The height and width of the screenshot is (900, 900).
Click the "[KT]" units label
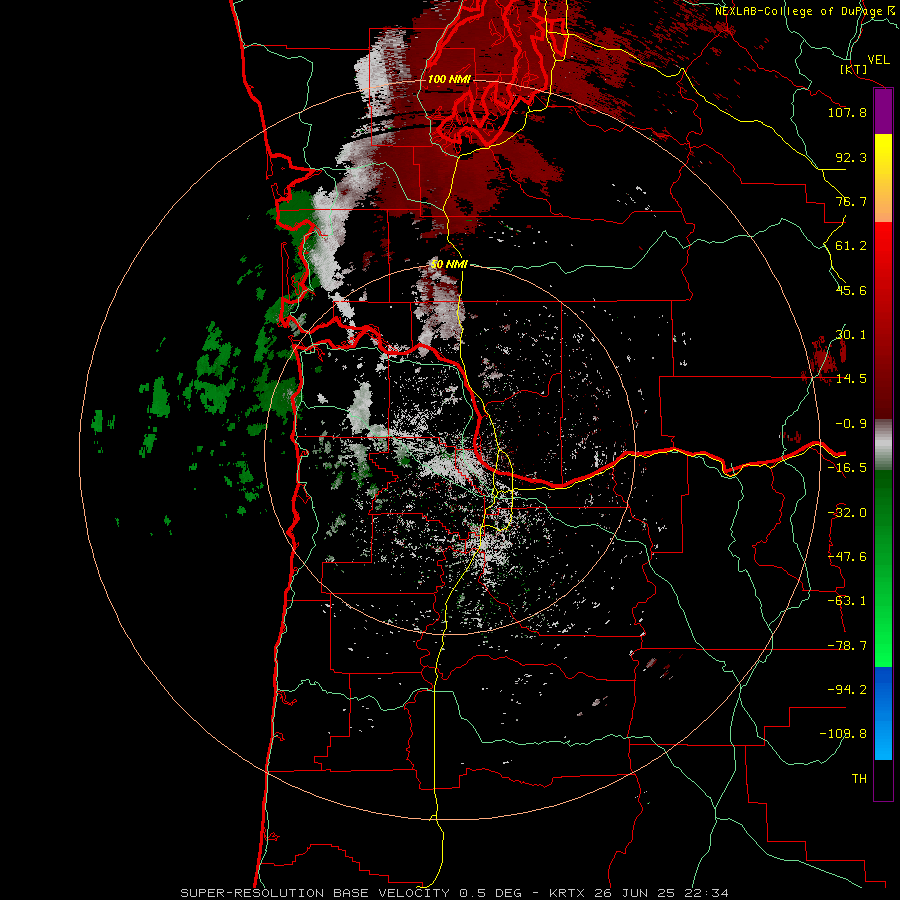853,69
